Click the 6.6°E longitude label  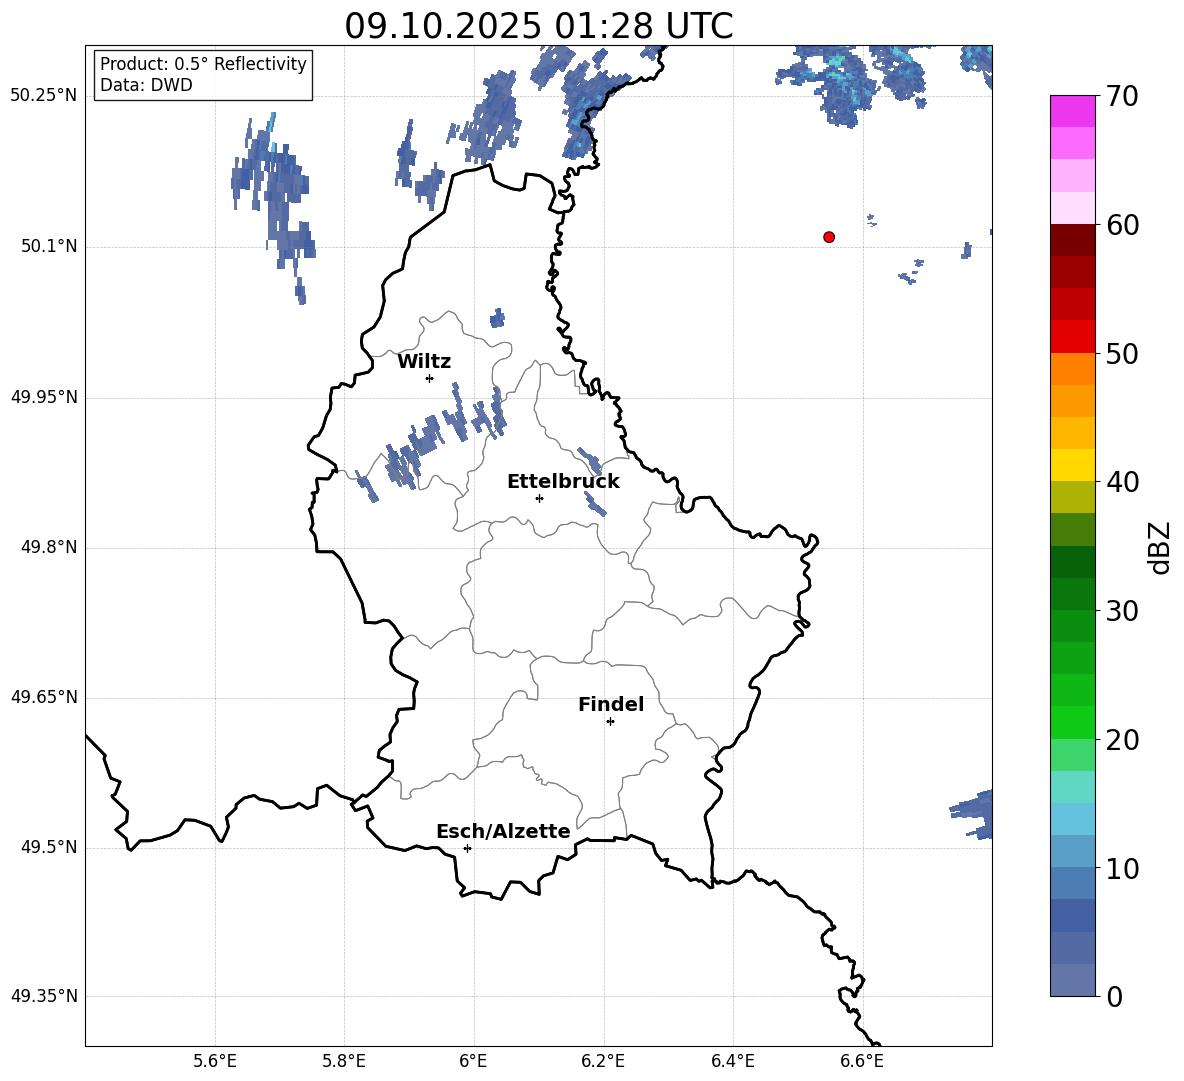click(x=862, y=1061)
